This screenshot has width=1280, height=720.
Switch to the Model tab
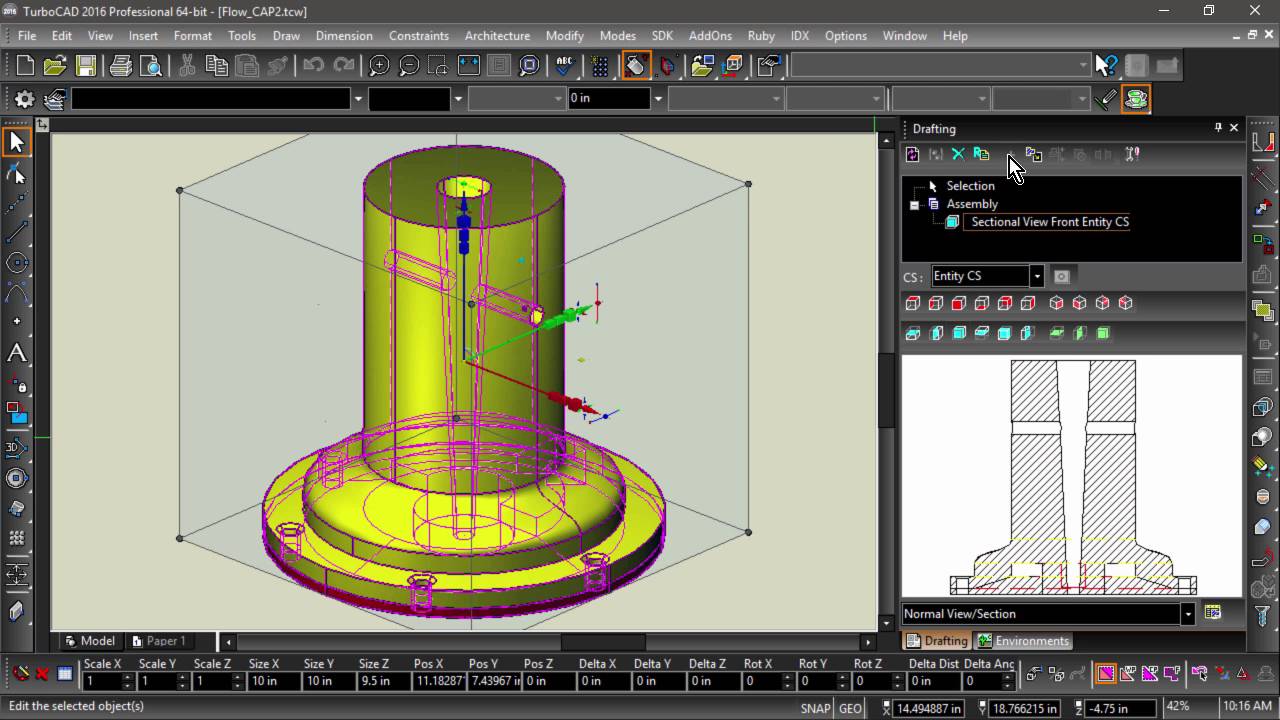(90, 641)
